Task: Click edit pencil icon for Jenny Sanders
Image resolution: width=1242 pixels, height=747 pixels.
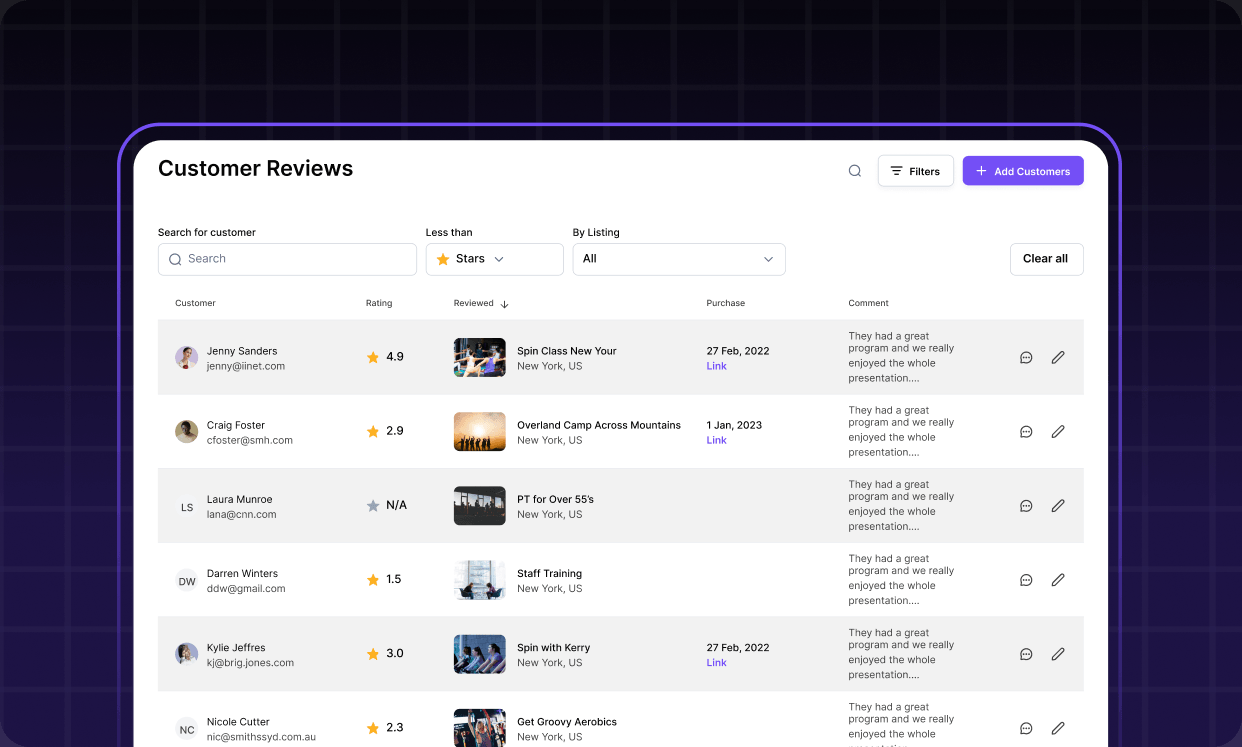Action: [x=1058, y=357]
